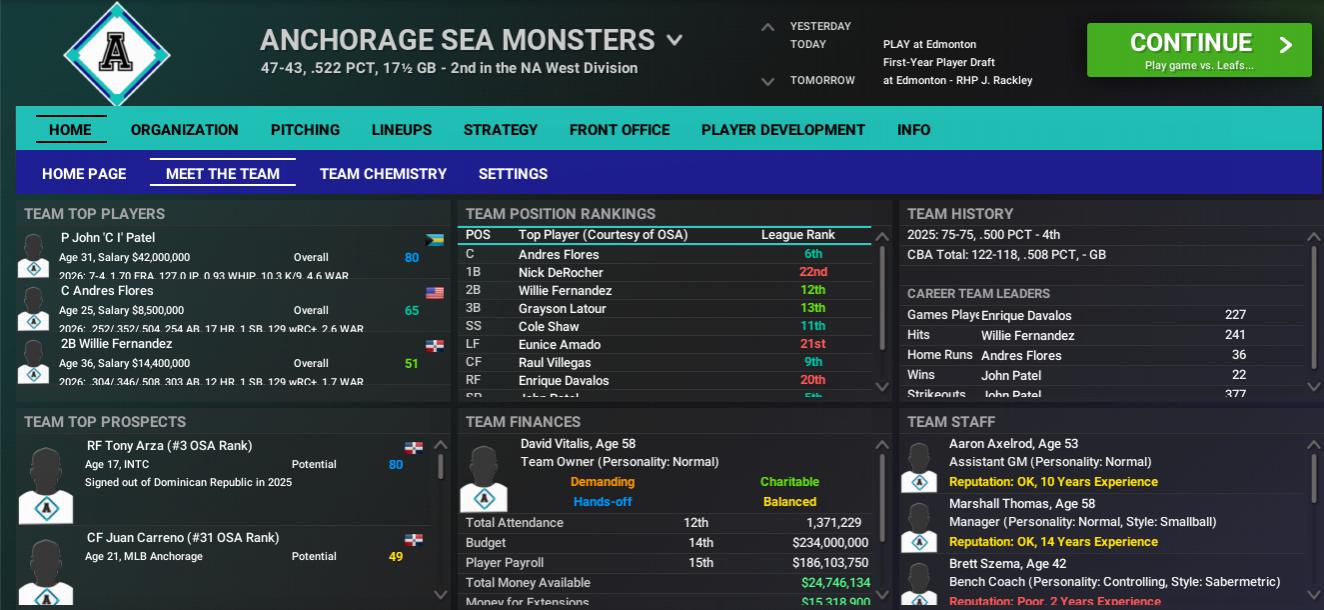Click owner David Vitalis's portrait icon
This screenshot has width=1324, height=610.
[483, 478]
